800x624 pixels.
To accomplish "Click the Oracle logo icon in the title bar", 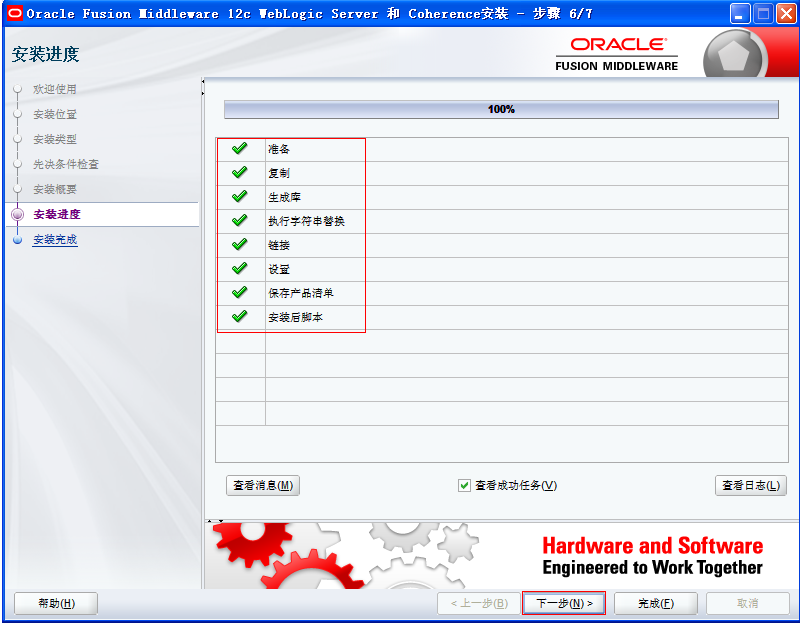I will coord(14,13).
